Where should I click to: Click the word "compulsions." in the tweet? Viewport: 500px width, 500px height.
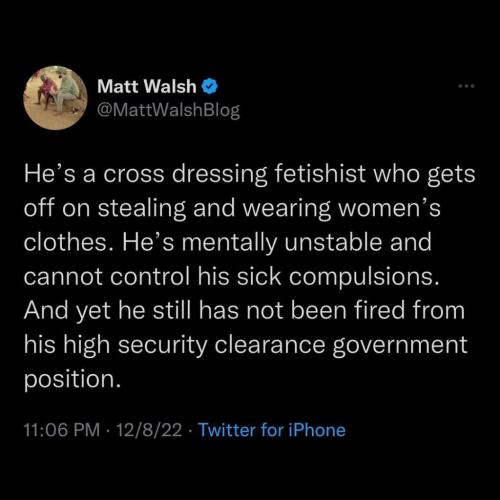(x=364, y=278)
